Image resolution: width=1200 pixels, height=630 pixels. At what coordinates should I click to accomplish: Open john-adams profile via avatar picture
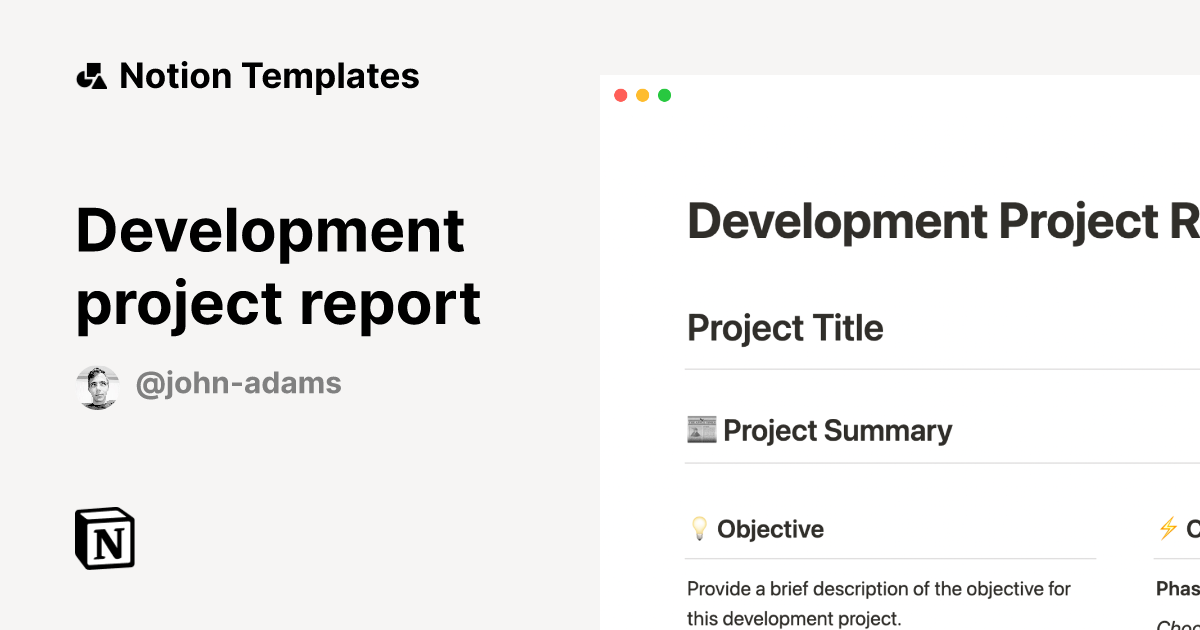(x=97, y=383)
